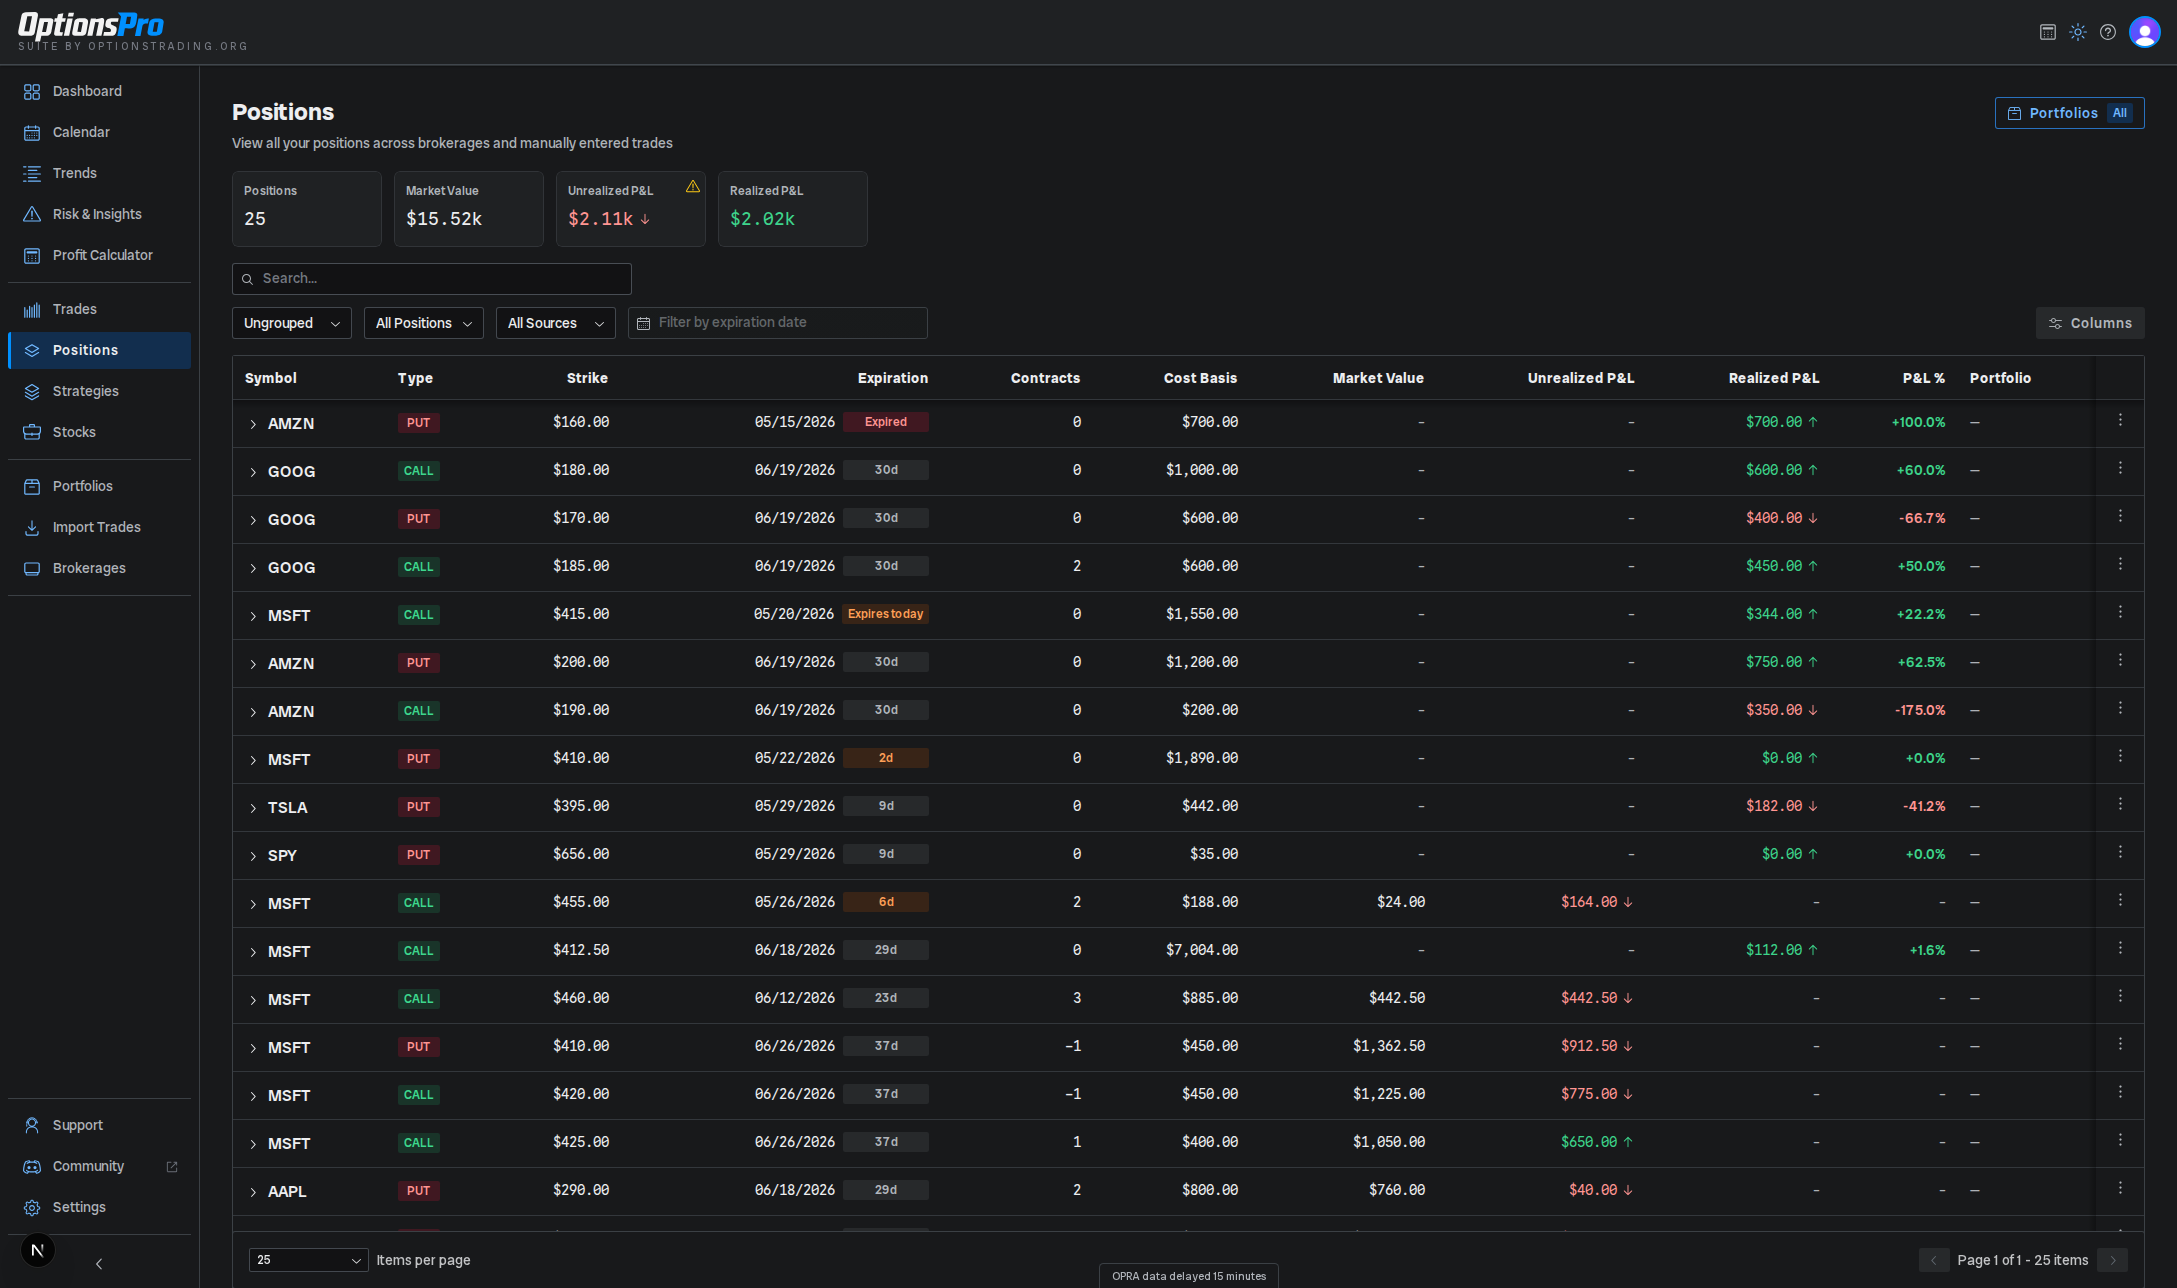Click the Filter by expiration date field
Screen dimensions: 2177x1288
(778, 323)
